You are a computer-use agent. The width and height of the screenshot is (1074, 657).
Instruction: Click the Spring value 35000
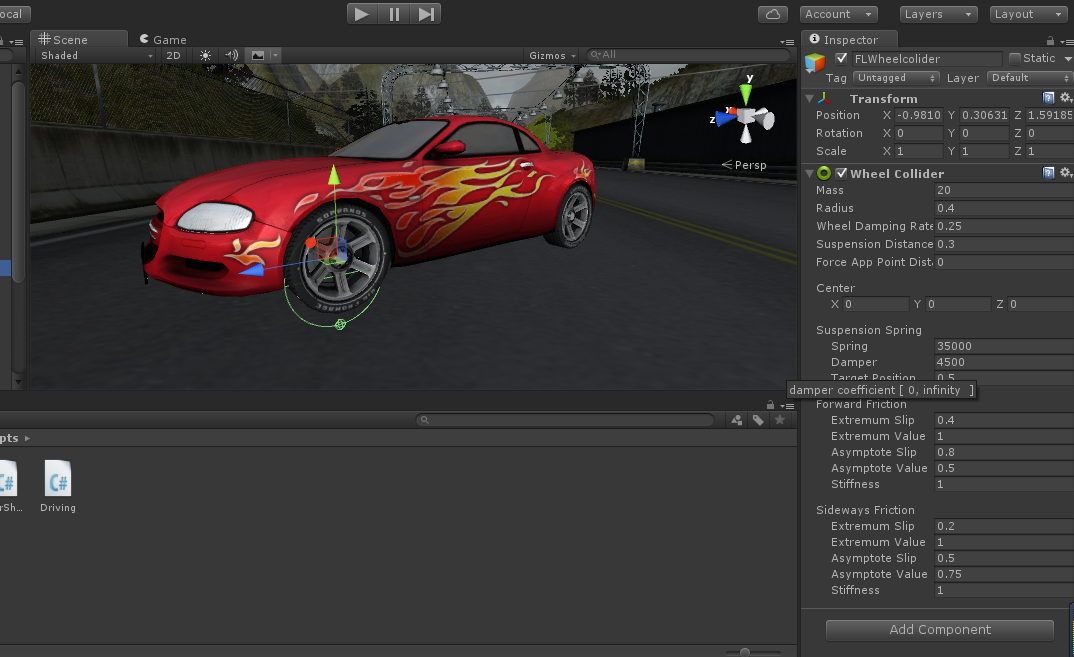[1004, 346]
